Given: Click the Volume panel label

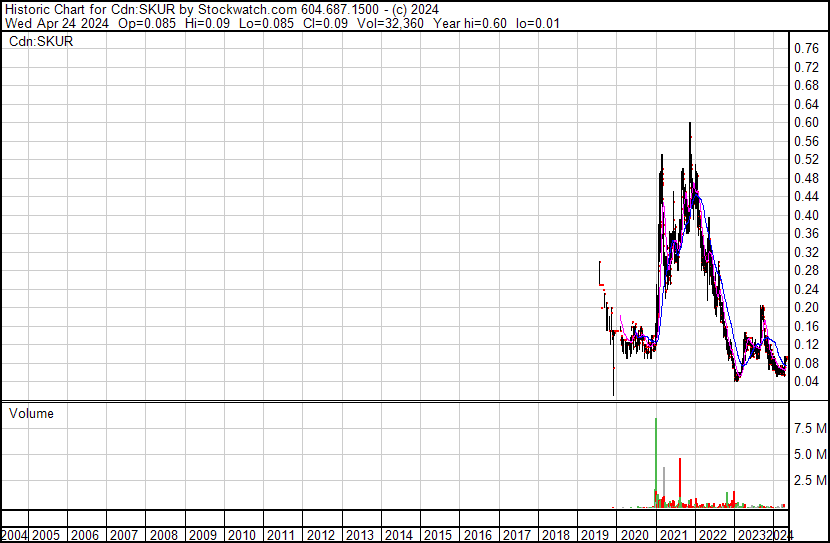Looking at the screenshot, I should [31, 413].
